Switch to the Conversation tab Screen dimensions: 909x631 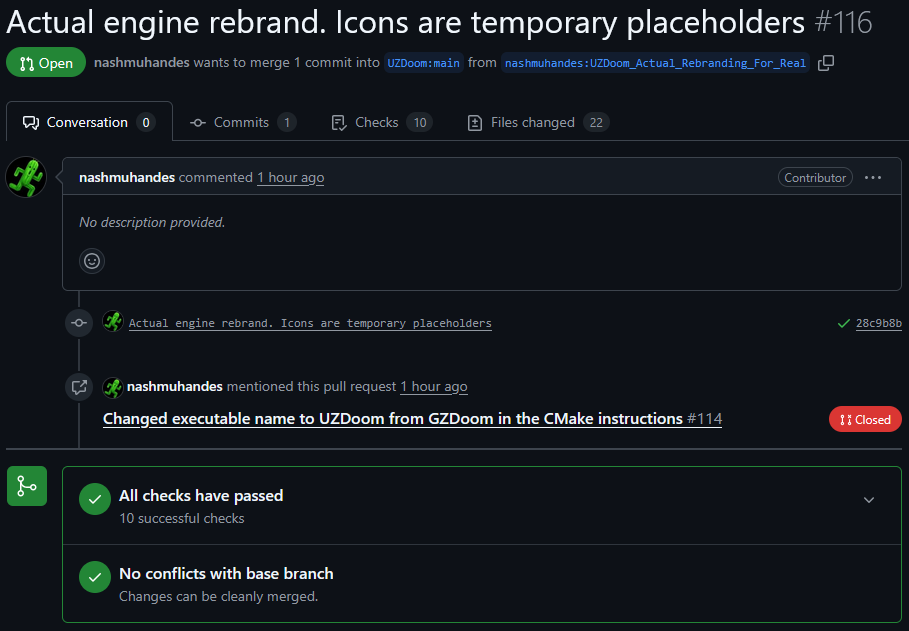coord(89,122)
